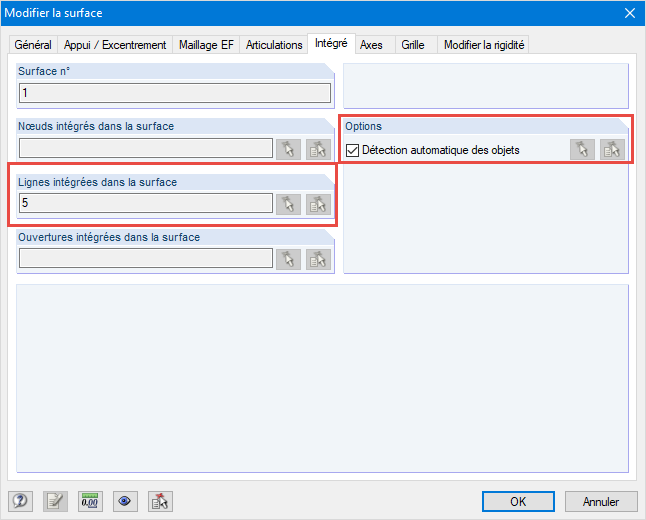Switch to the Général tab
This screenshot has height=520, width=646.
point(33,45)
